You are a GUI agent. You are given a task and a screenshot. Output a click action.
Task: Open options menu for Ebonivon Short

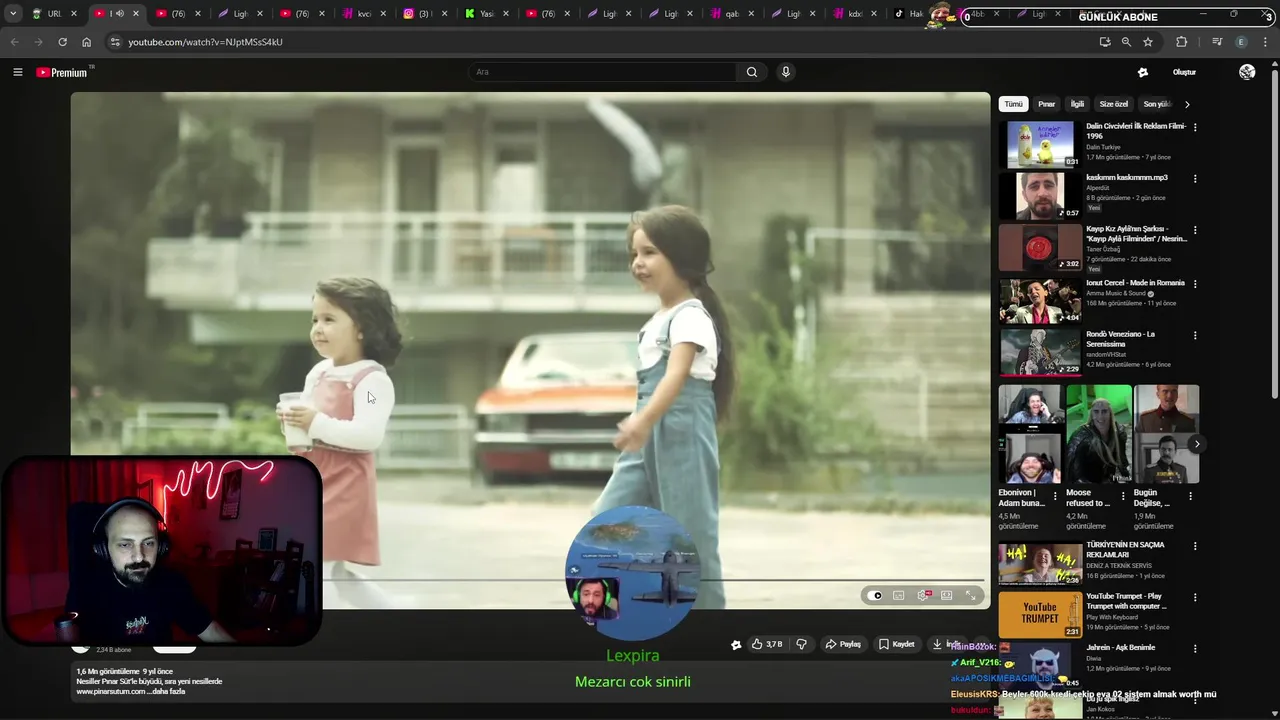[x=1055, y=496]
